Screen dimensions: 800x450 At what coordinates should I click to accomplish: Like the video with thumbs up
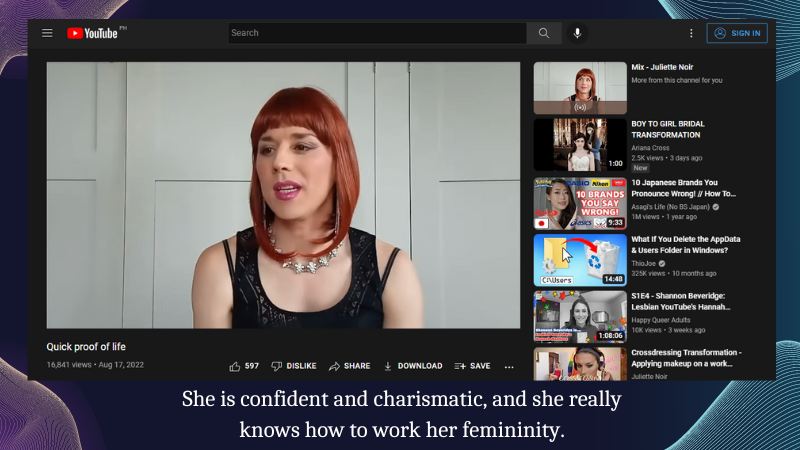244,366
